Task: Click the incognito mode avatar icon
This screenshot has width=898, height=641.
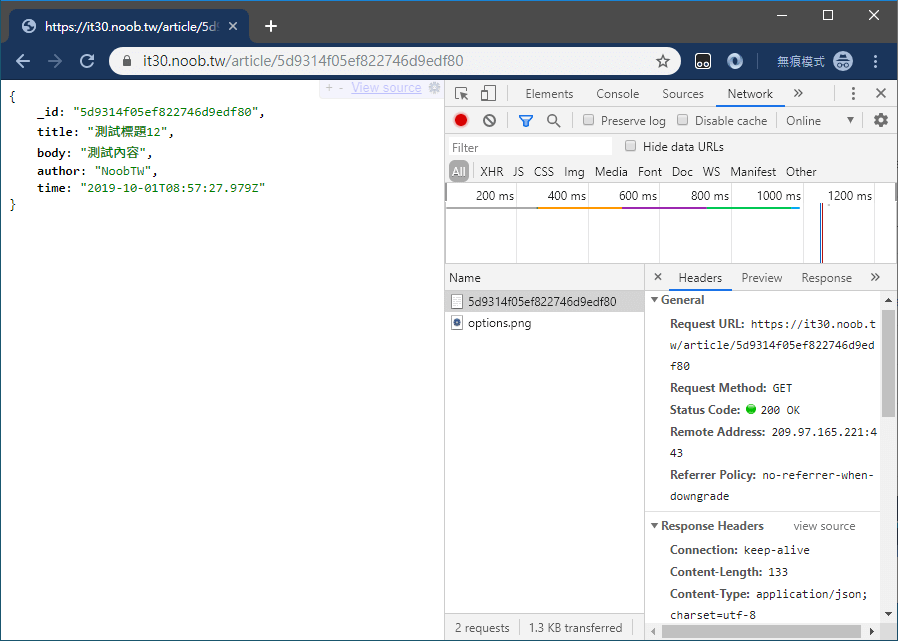Action: (x=843, y=61)
